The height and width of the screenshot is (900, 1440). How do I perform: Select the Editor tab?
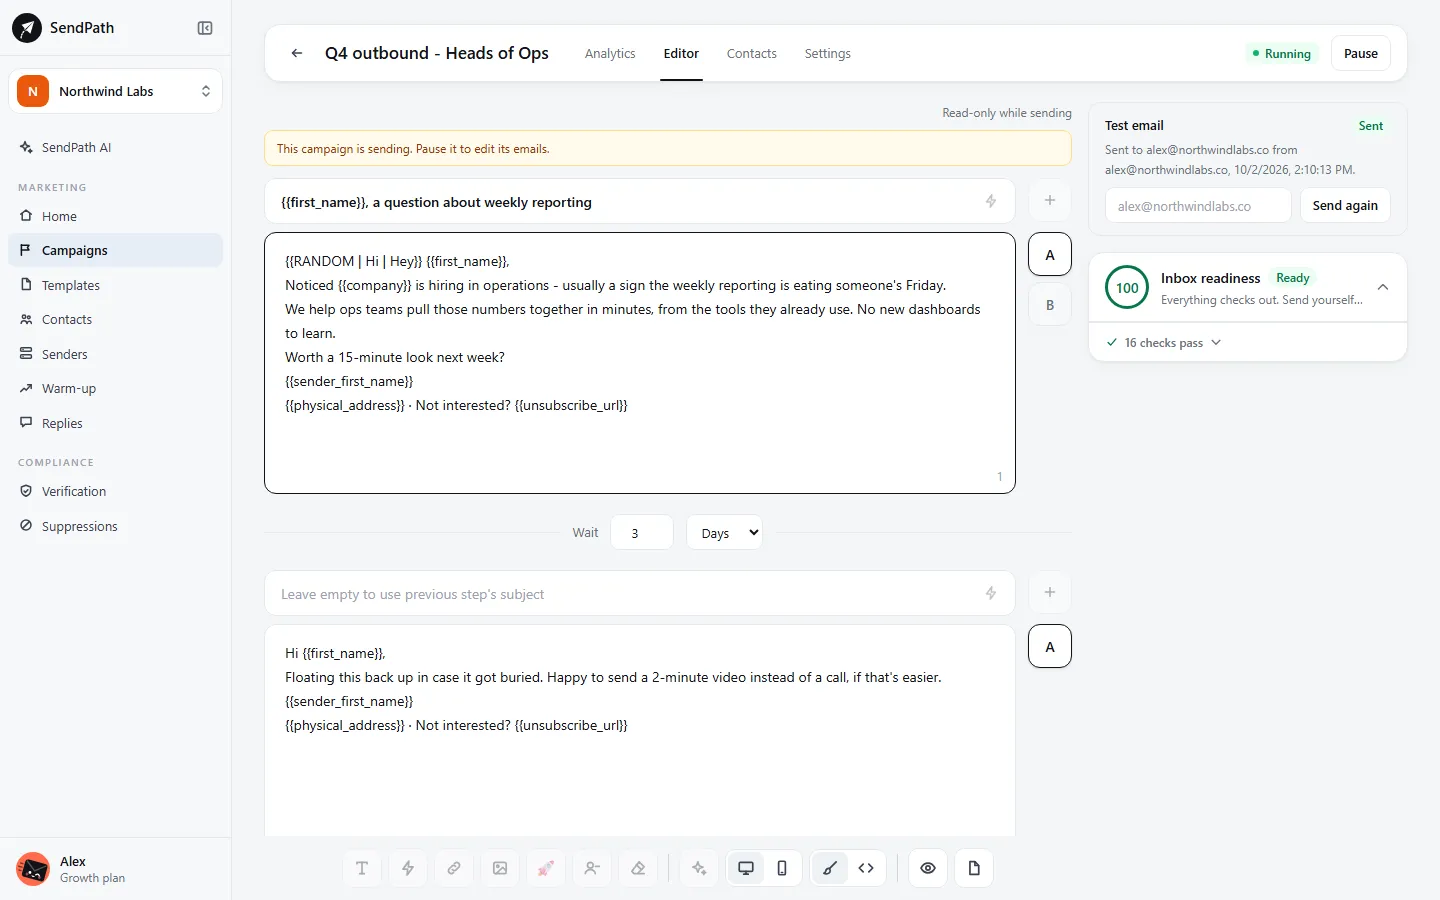[681, 53]
